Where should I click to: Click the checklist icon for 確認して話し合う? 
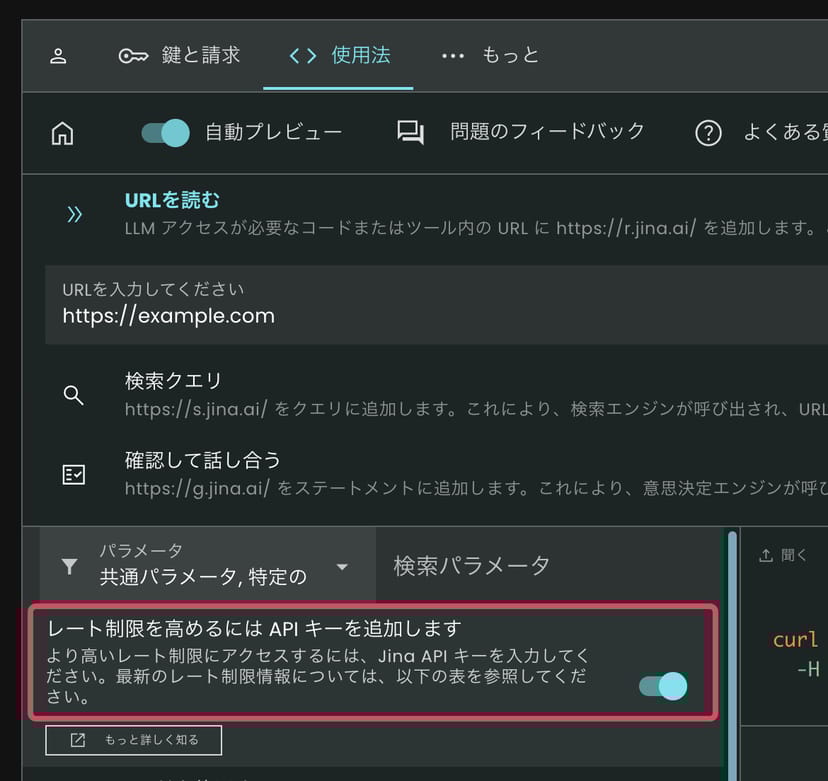pos(73,475)
